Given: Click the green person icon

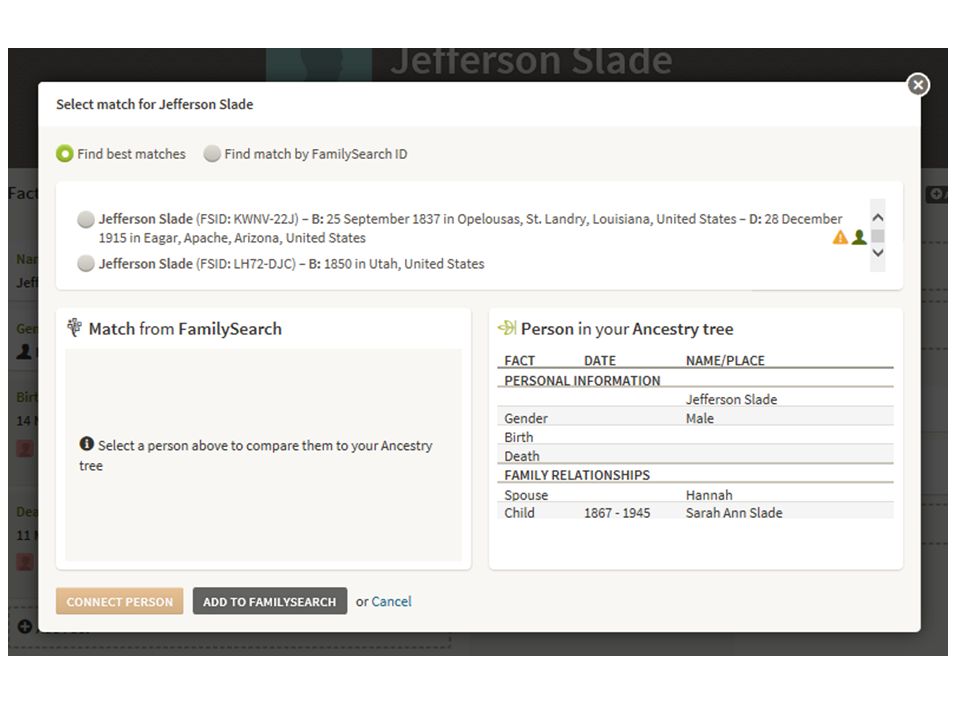Looking at the screenshot, I should click(x=859, y=237).
